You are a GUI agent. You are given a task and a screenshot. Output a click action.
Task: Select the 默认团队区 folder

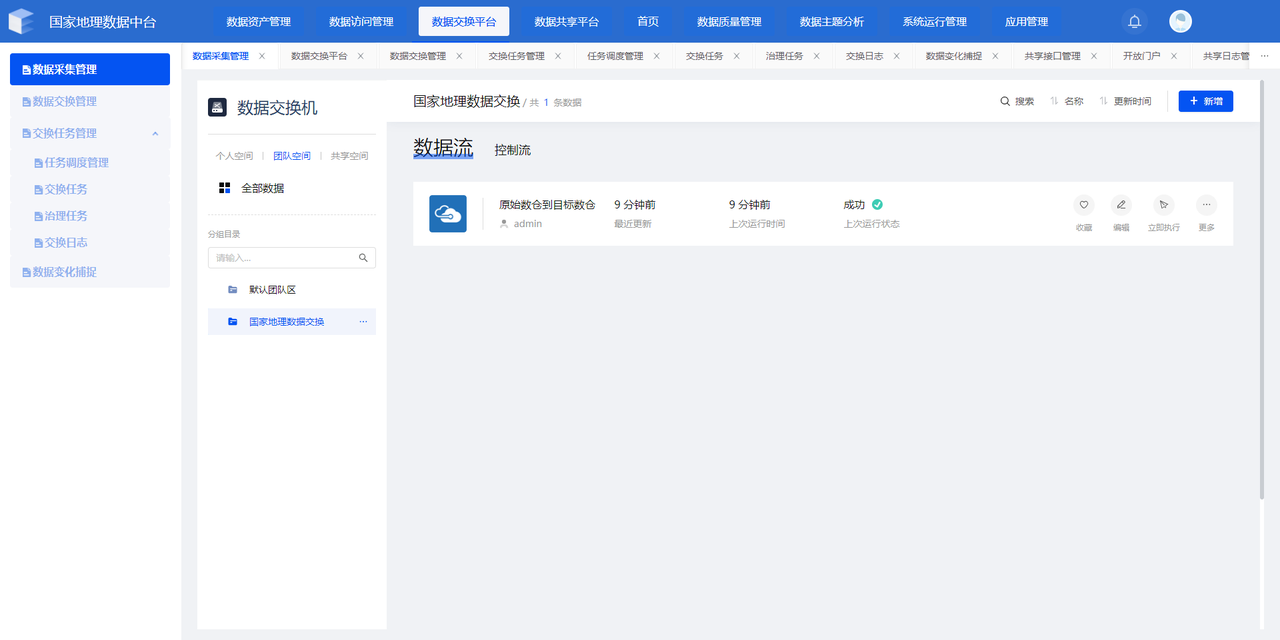coord(272,290)
